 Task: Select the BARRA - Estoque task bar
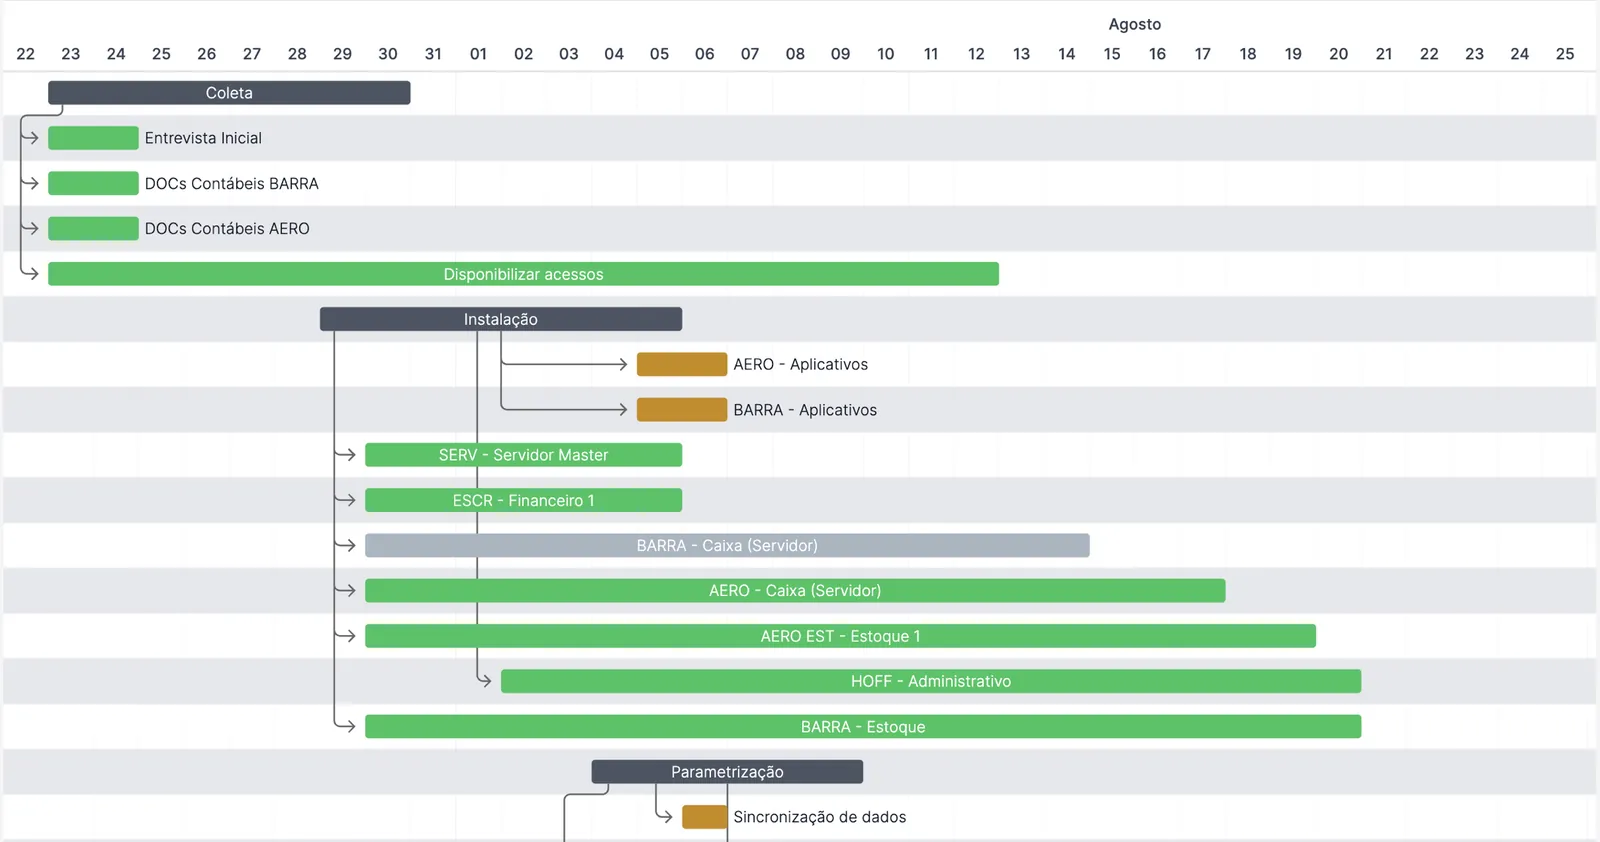coord(863,726)
